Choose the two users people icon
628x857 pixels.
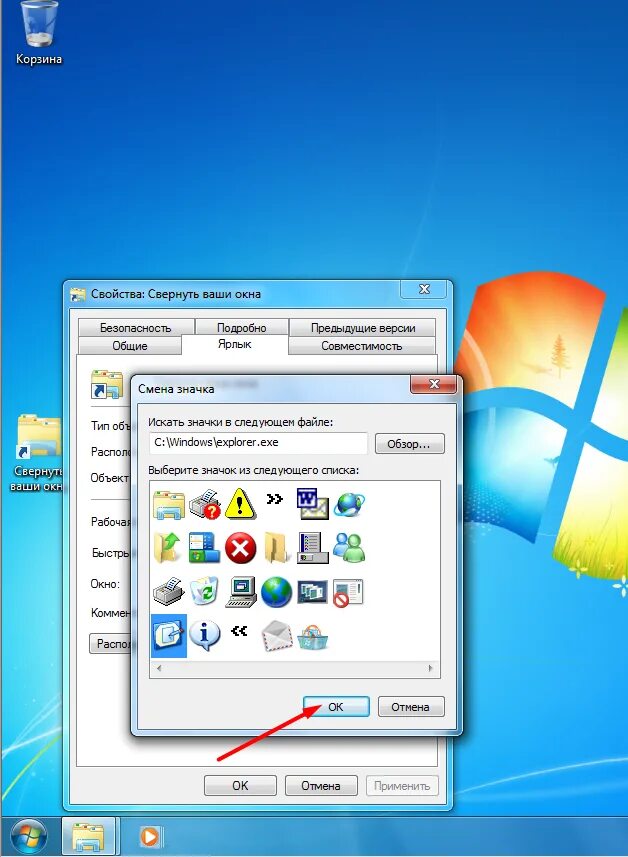pyautogui.click(x=349, y=548)
